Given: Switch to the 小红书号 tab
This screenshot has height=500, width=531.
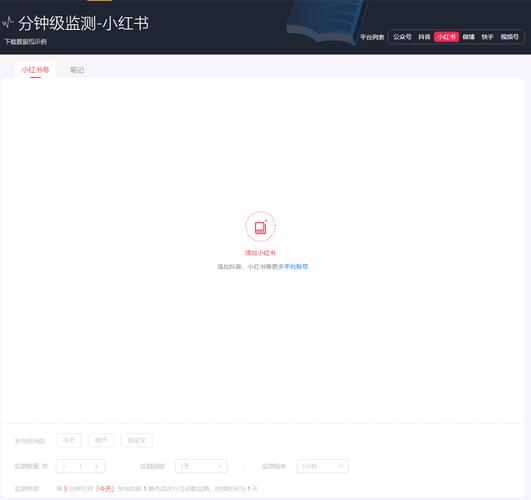Looking at the screenshot, I should (x=35, y=70).
